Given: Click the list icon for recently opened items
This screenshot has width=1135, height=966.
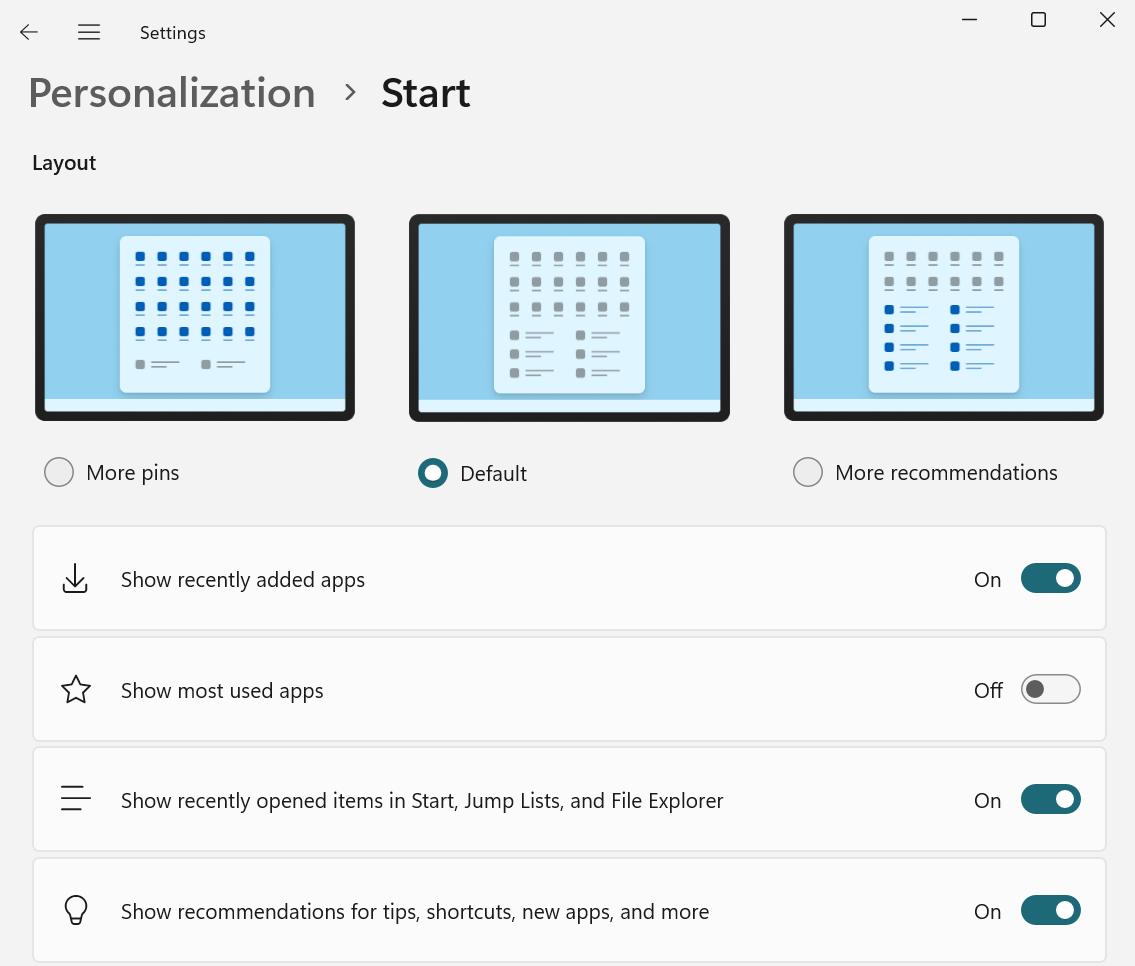Looking at the screenshot, I should click(x=75, y=798).
